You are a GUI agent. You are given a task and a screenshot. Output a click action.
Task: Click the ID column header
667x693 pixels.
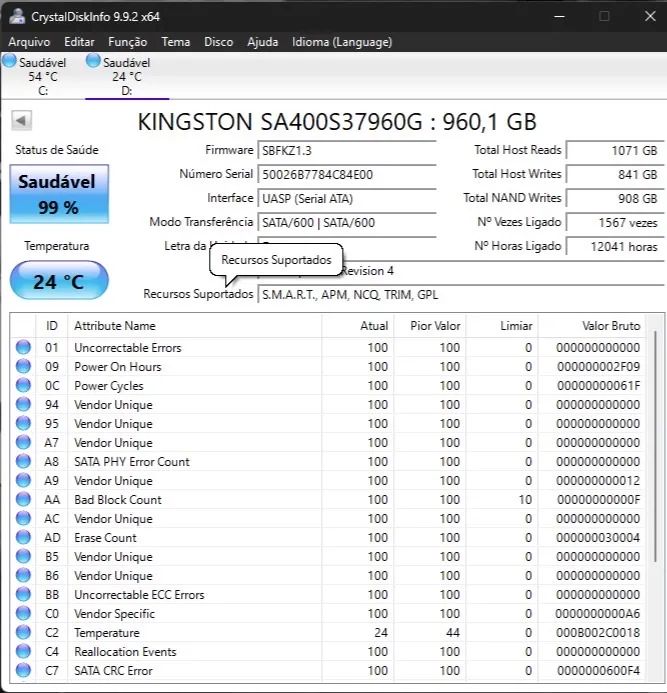52,326
